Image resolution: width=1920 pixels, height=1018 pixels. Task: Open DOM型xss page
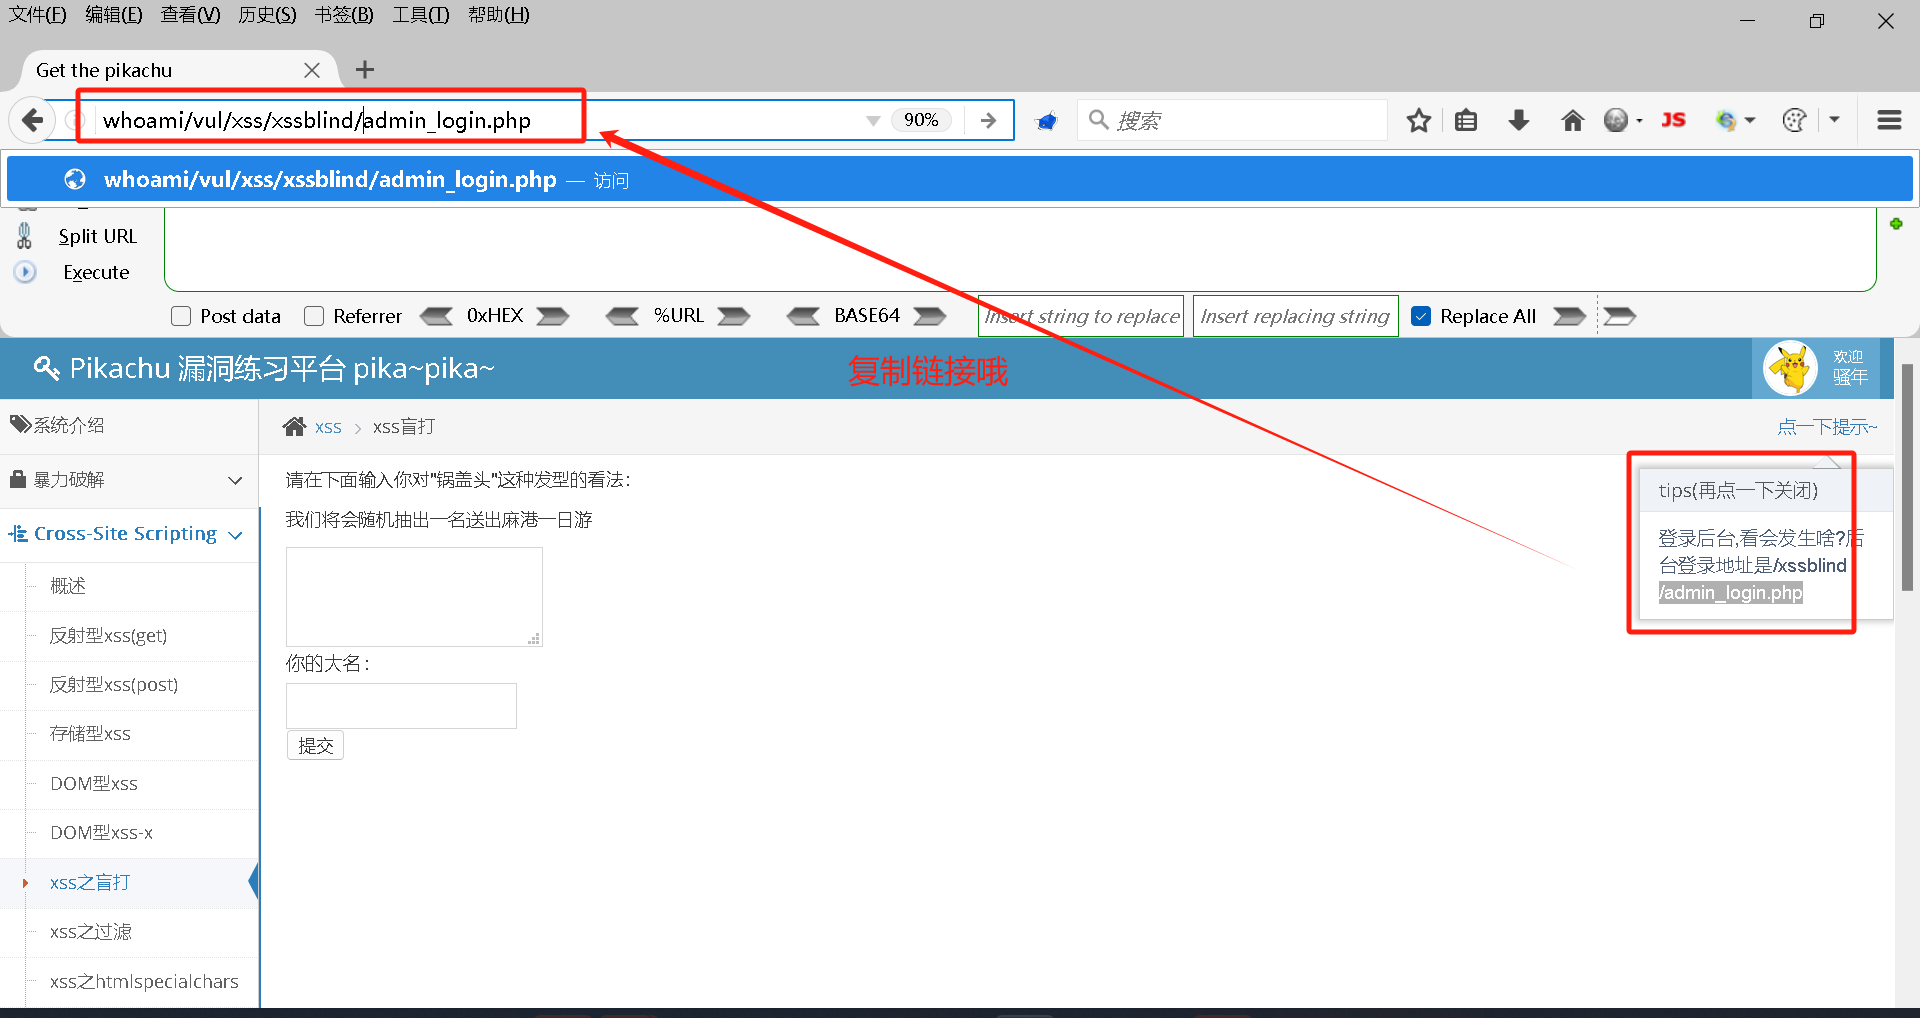coord(94,783)
